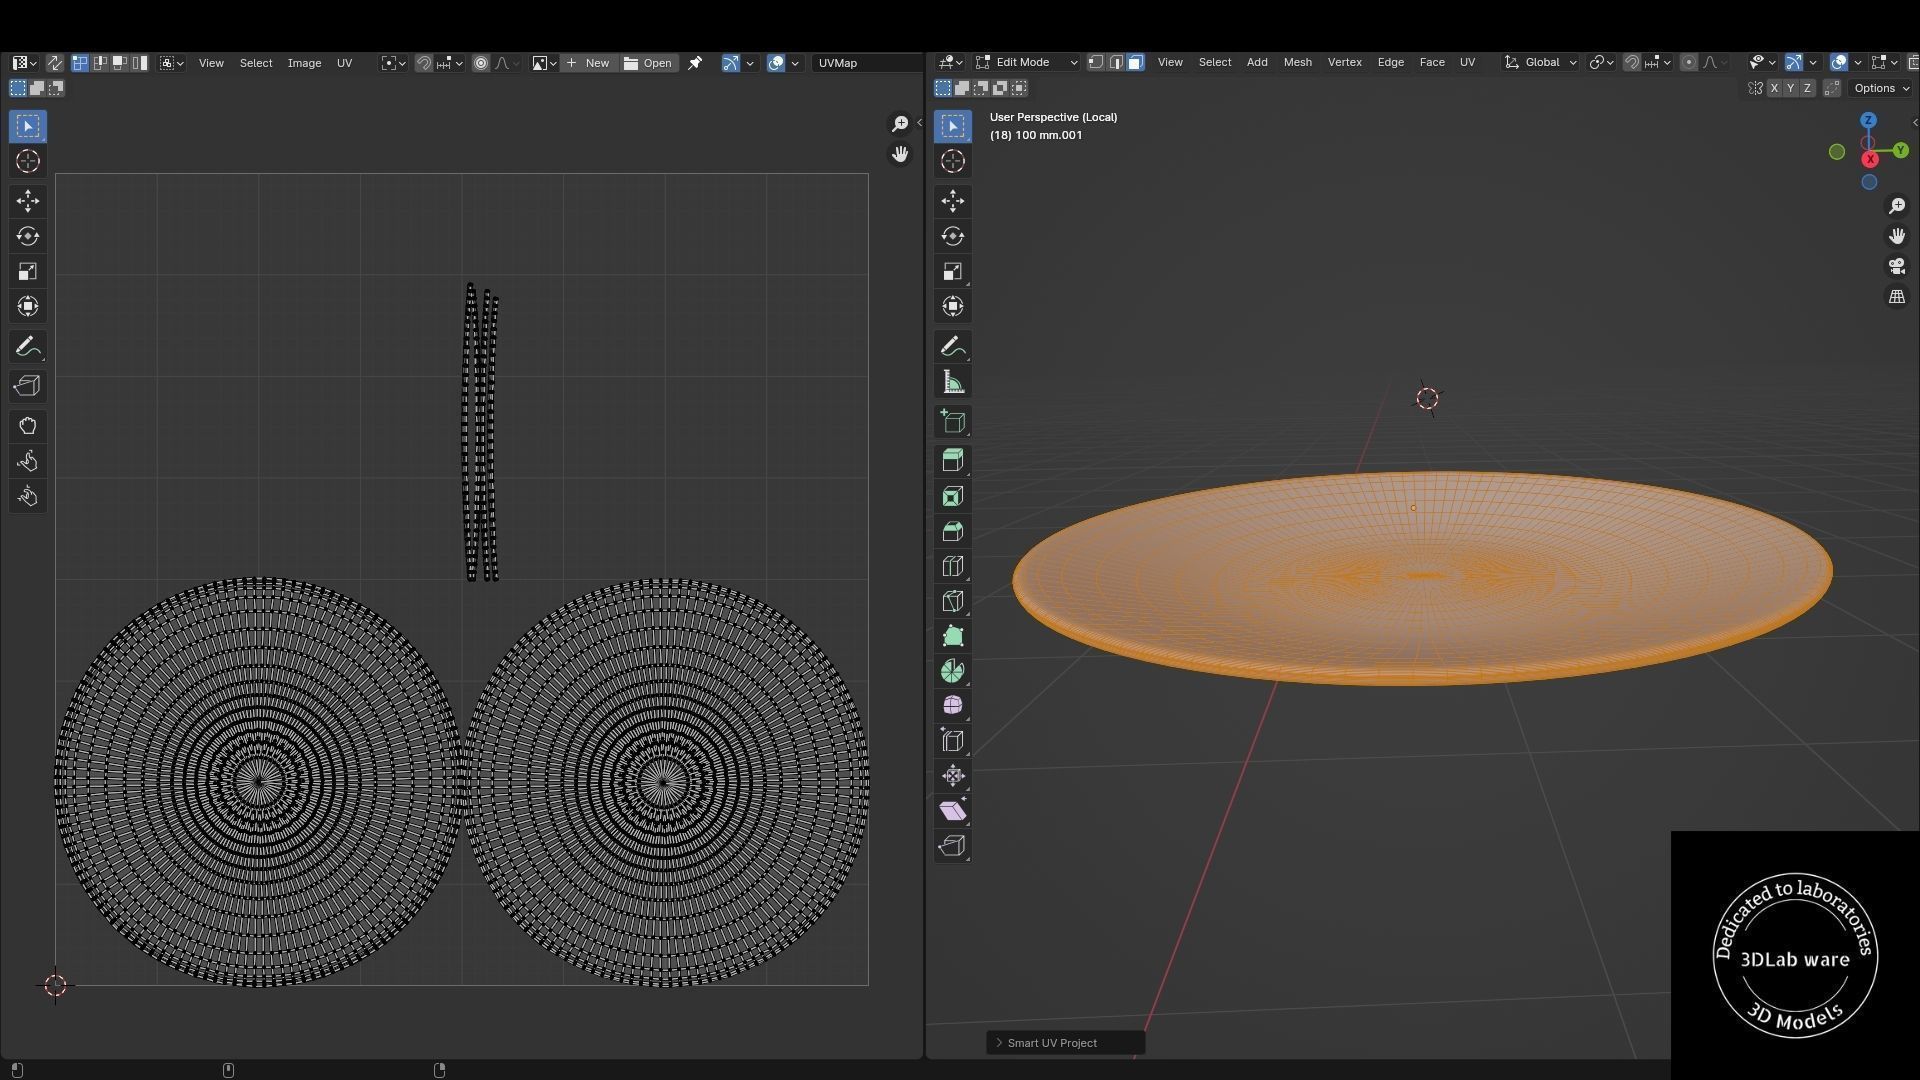Toggle X-axis mesh symmetry
The width and height of the screenshot is (1920, 1080).
pos(1774,88)
